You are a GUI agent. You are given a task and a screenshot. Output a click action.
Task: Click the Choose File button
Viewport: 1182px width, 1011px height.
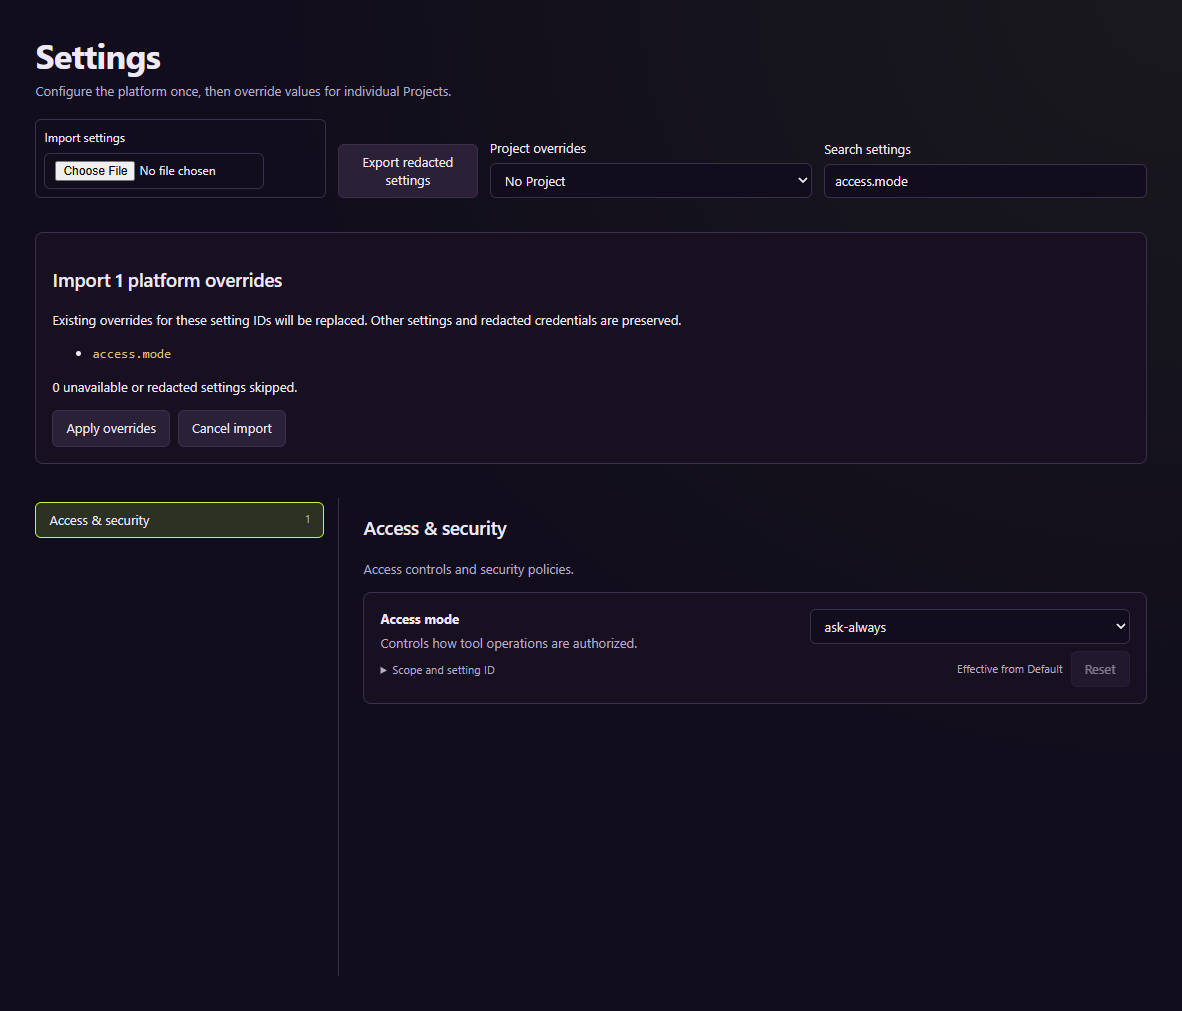click(x=95, y=171)
